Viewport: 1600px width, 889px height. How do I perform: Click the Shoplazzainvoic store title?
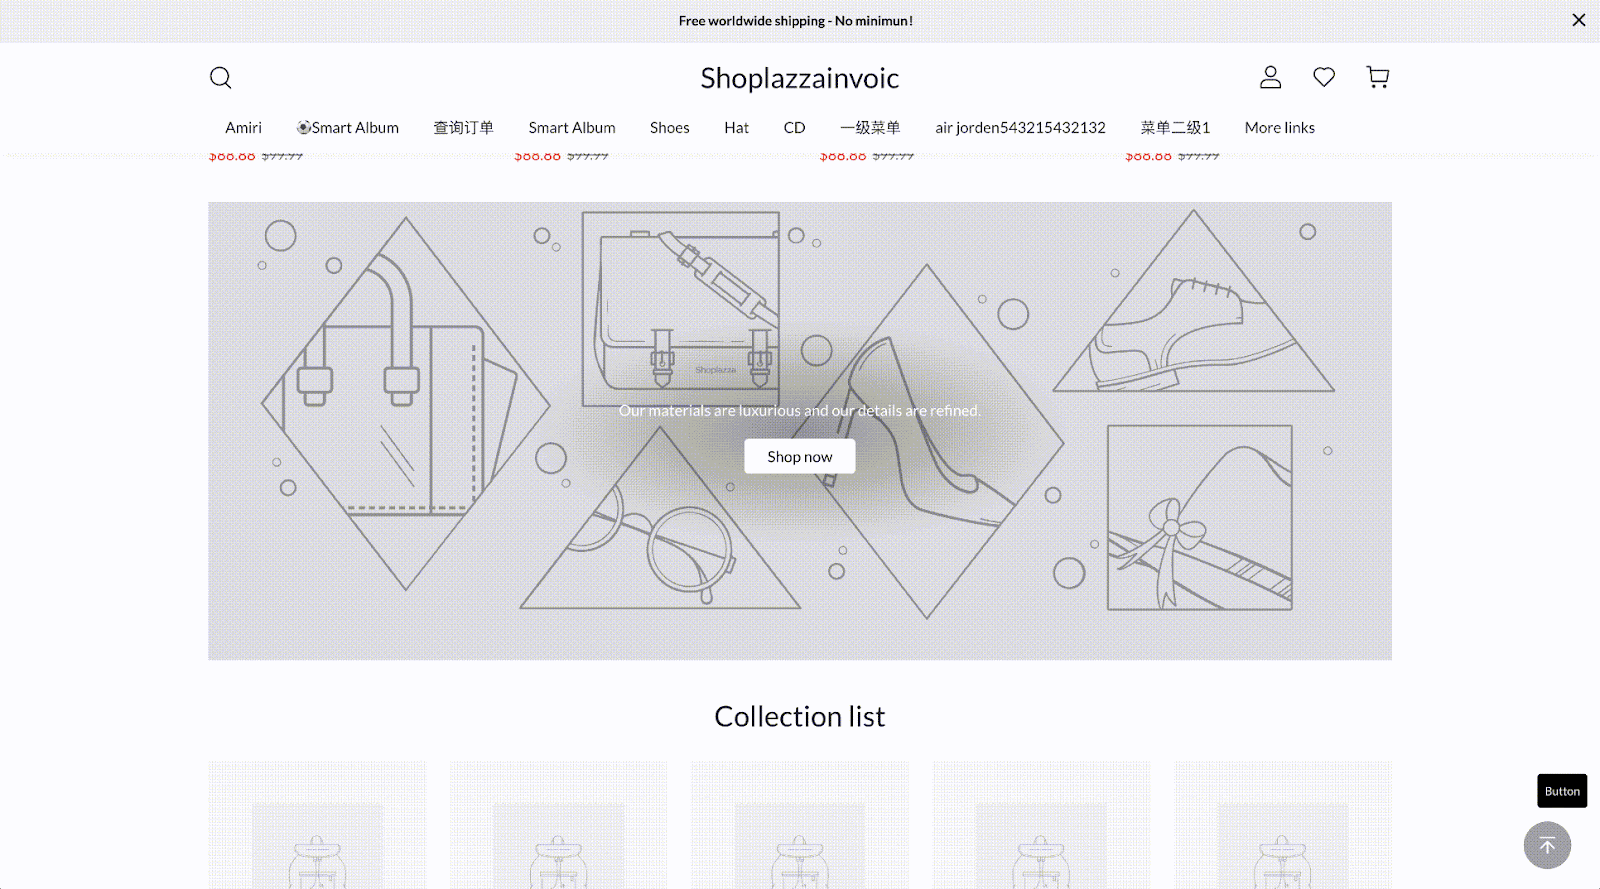click(800, 78)
